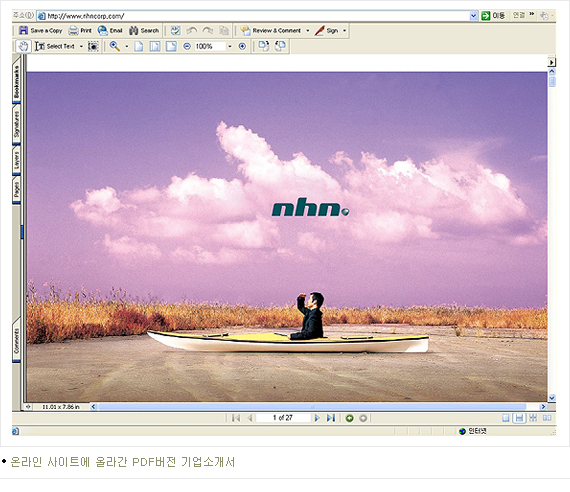
Task: Click the Sign pen button
Action: click(x=326, y=31)
